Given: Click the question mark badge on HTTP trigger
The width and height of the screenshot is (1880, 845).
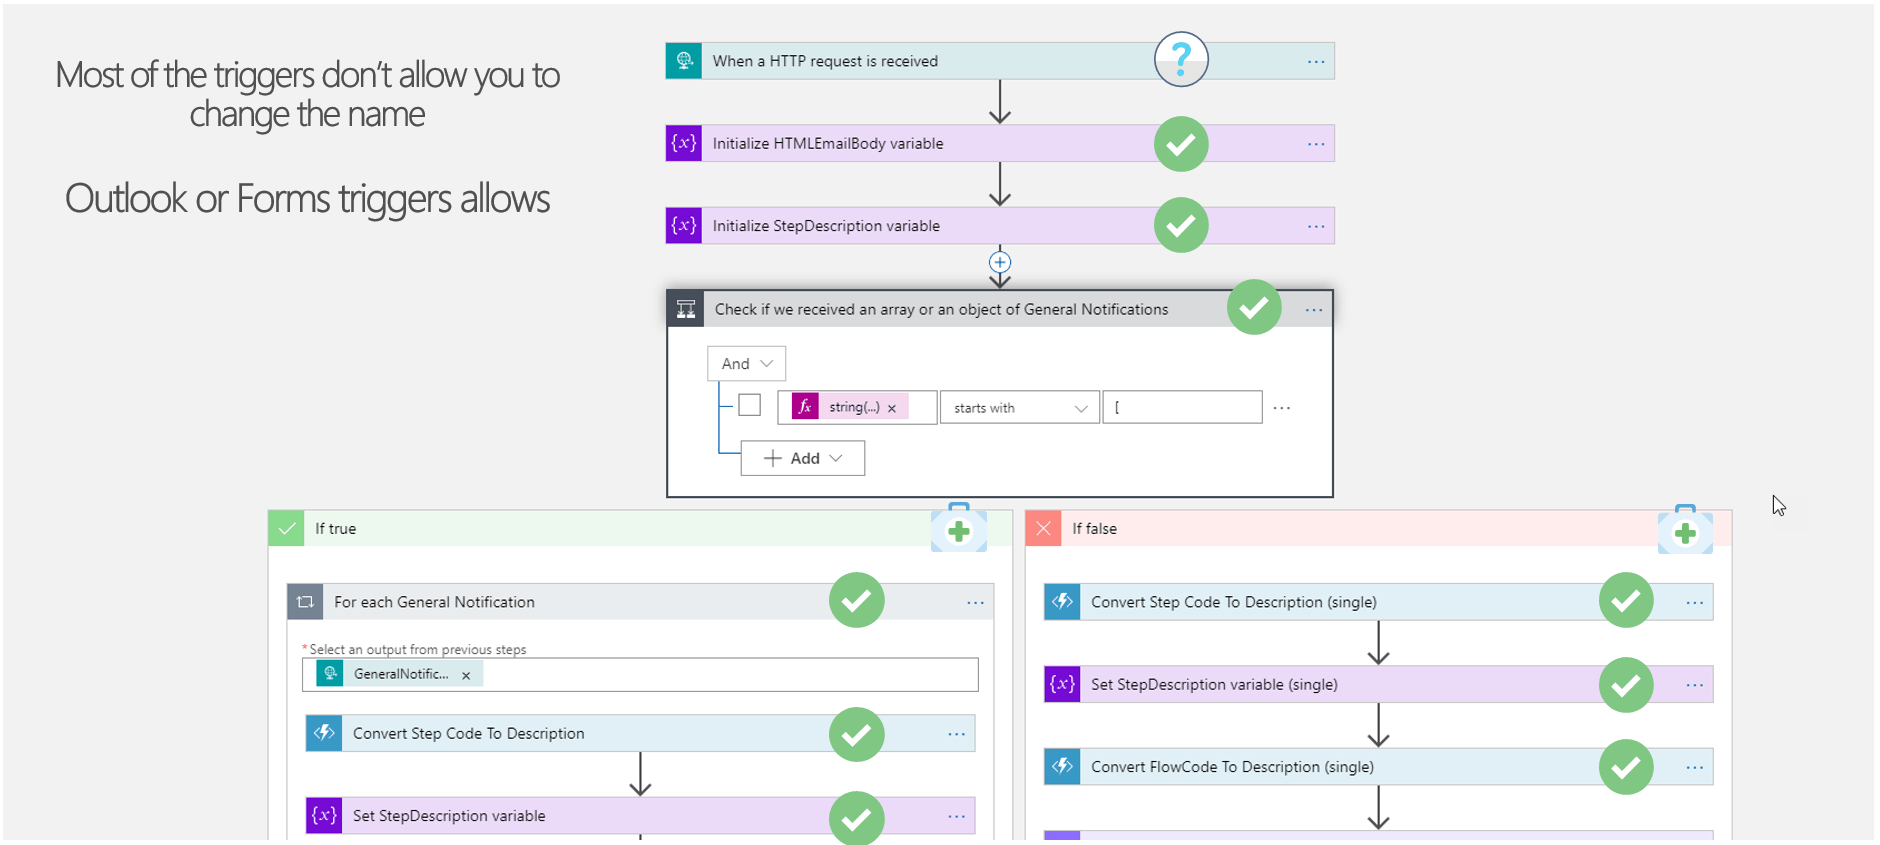Looking at the screenshot, I should pos(1181,60).
